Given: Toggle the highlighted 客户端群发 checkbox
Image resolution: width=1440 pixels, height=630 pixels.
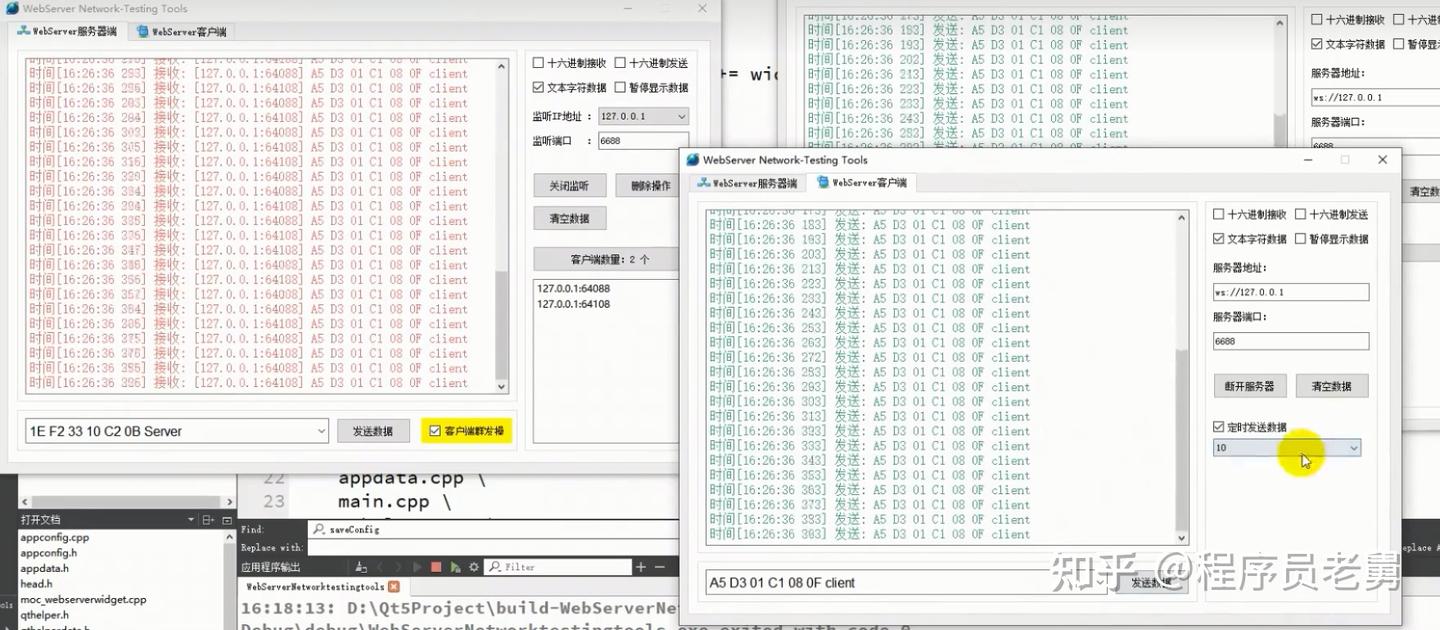Looking at the screenshot, I should click(x=436, y=430).
